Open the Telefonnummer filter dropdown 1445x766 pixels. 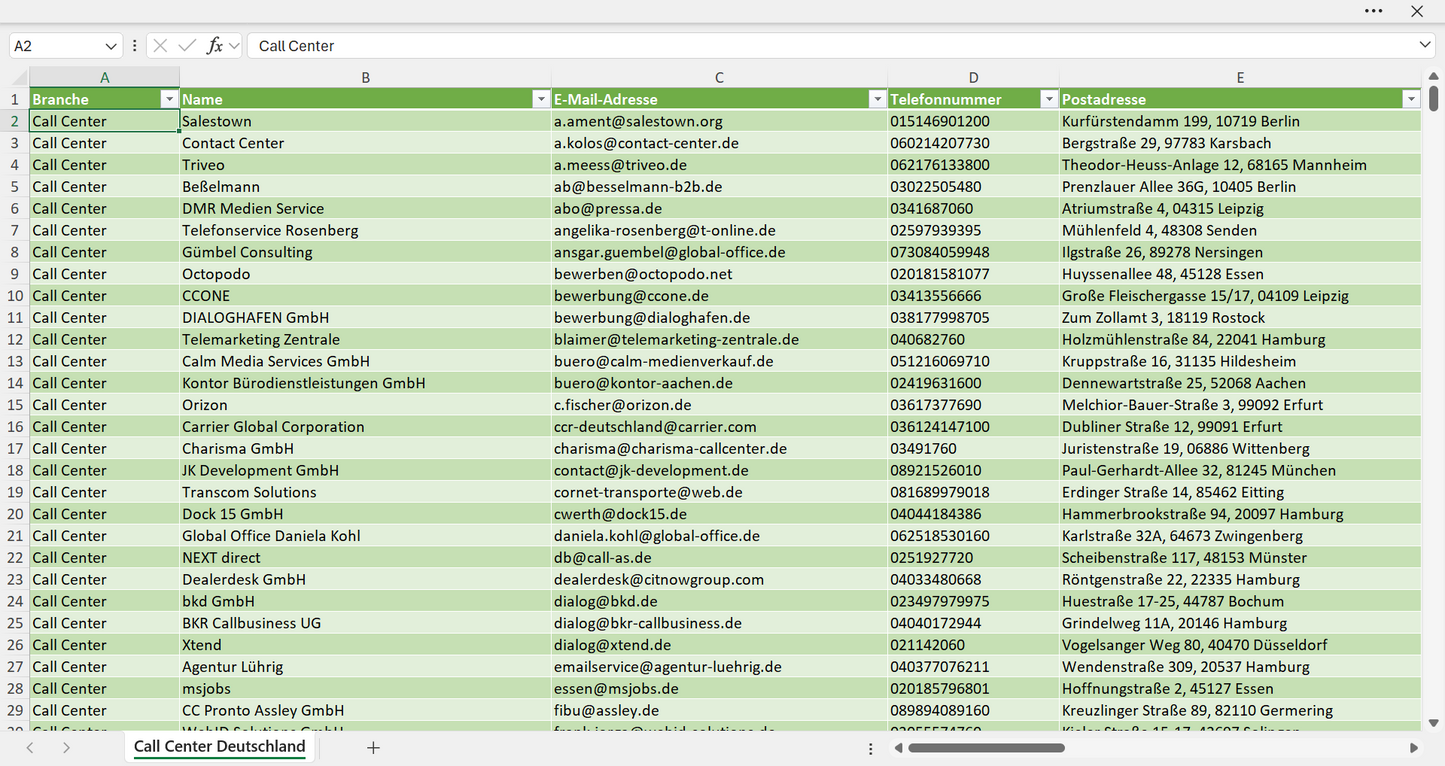point(1049,99)
